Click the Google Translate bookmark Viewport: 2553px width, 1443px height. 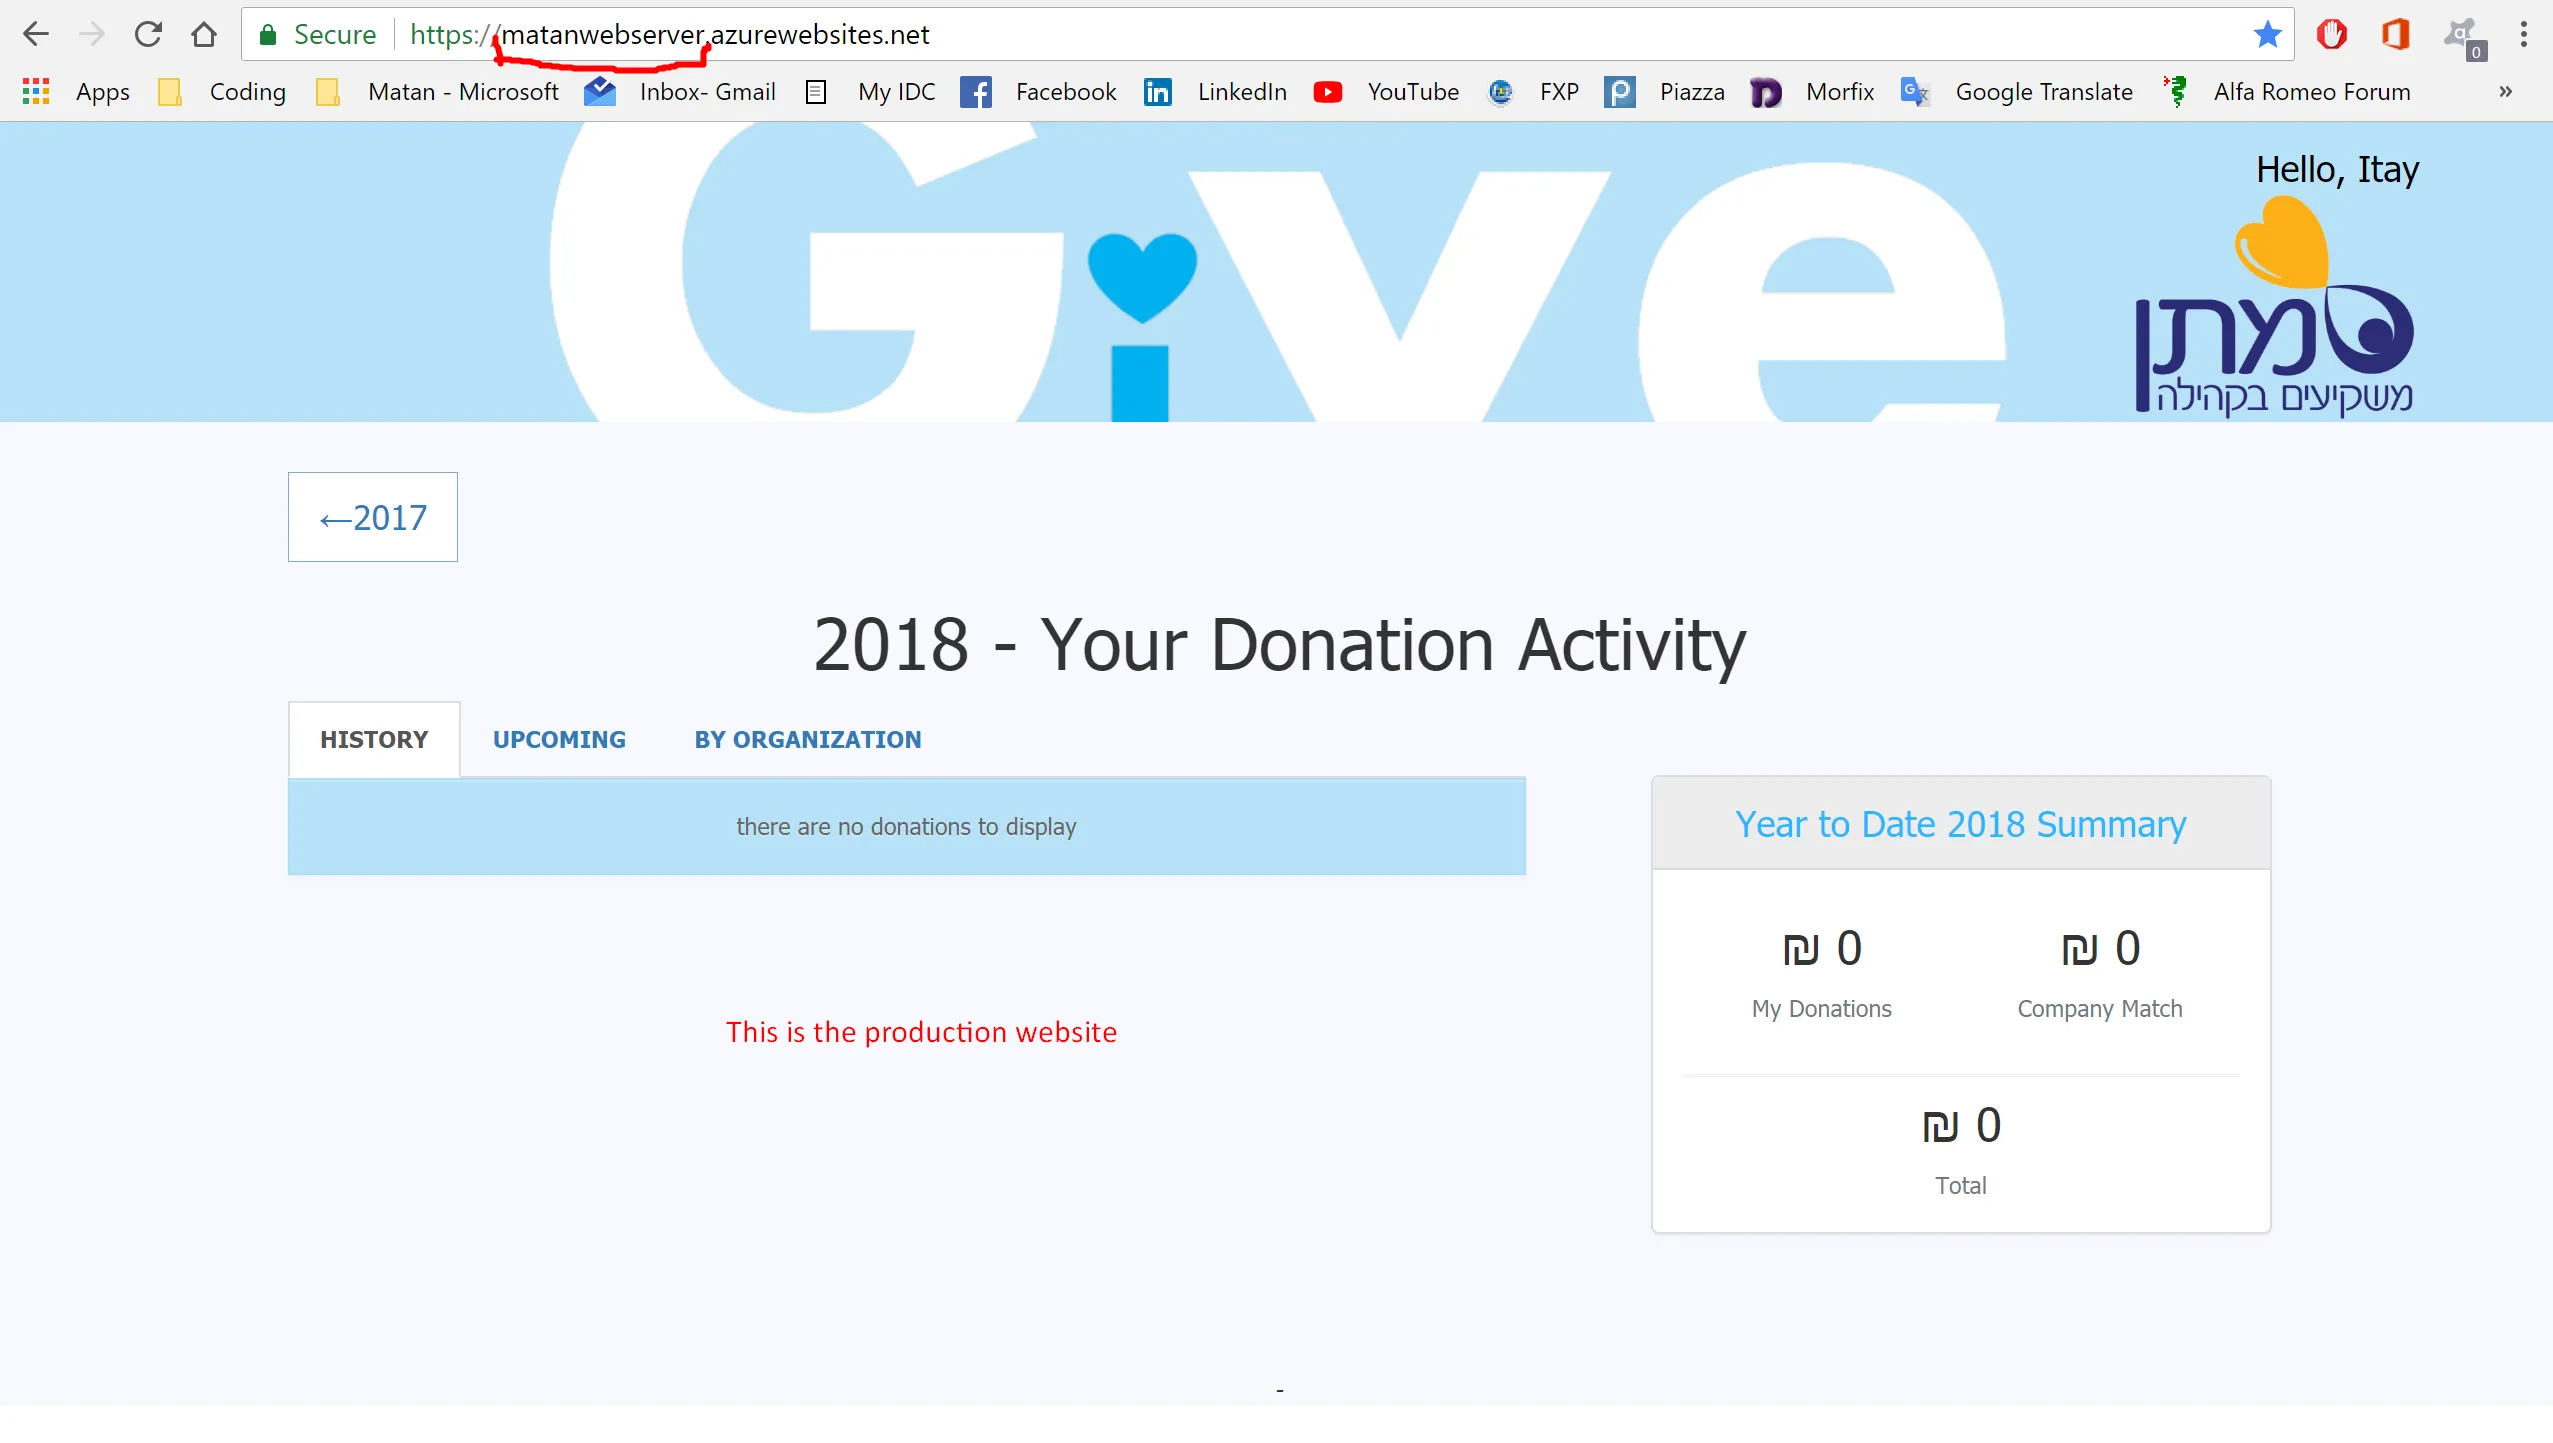(2016, 92)
